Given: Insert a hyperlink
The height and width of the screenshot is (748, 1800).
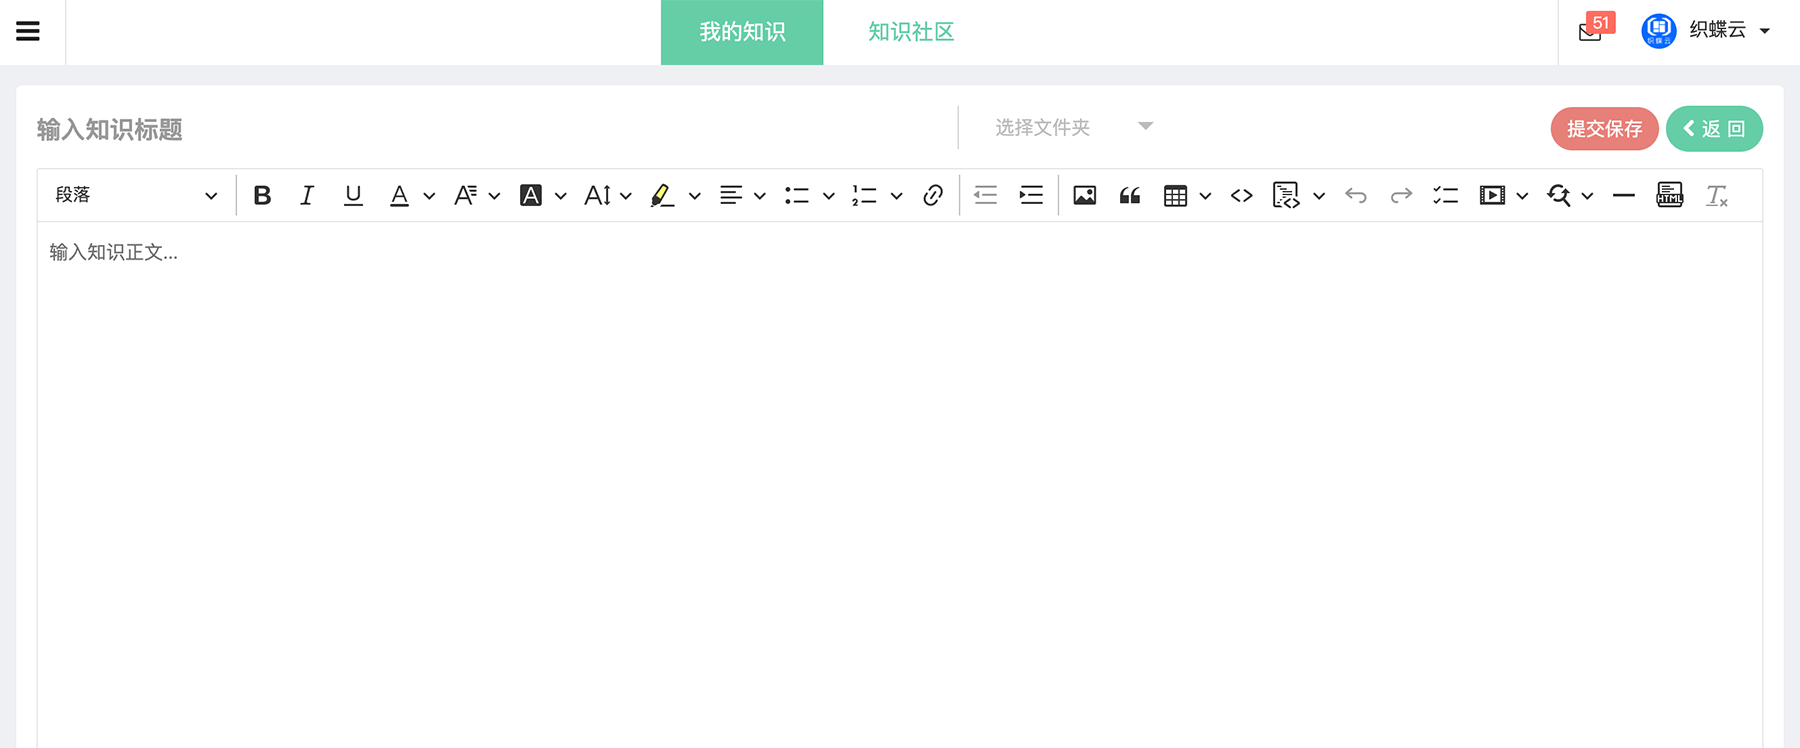Looking at the screenshot, I should pos(933,195).
